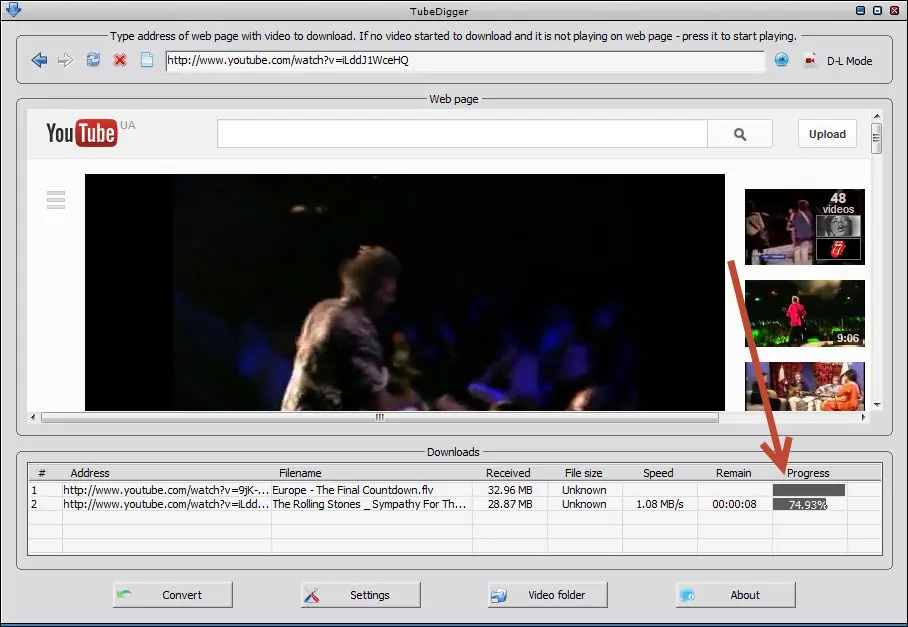Click the YouTube magnifier search button
908x627 pixels.
click(740, 134)
